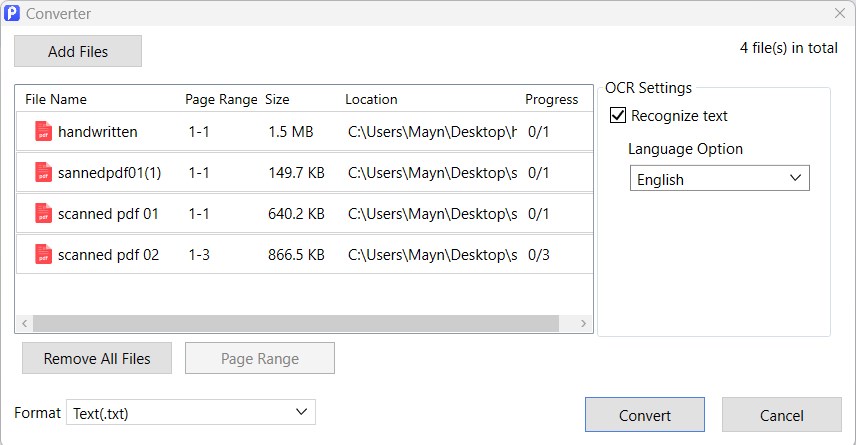856x445 pixels.
Task: Click the File Name column header
Action: point(56,99)
